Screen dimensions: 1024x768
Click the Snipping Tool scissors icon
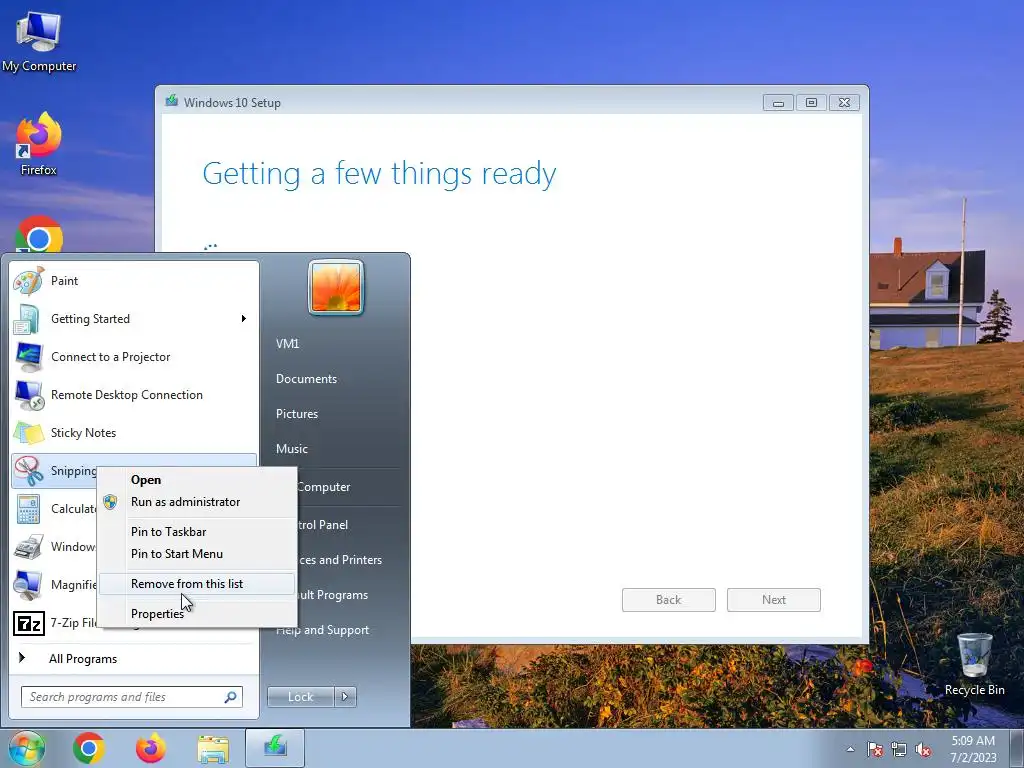point(29,470)
